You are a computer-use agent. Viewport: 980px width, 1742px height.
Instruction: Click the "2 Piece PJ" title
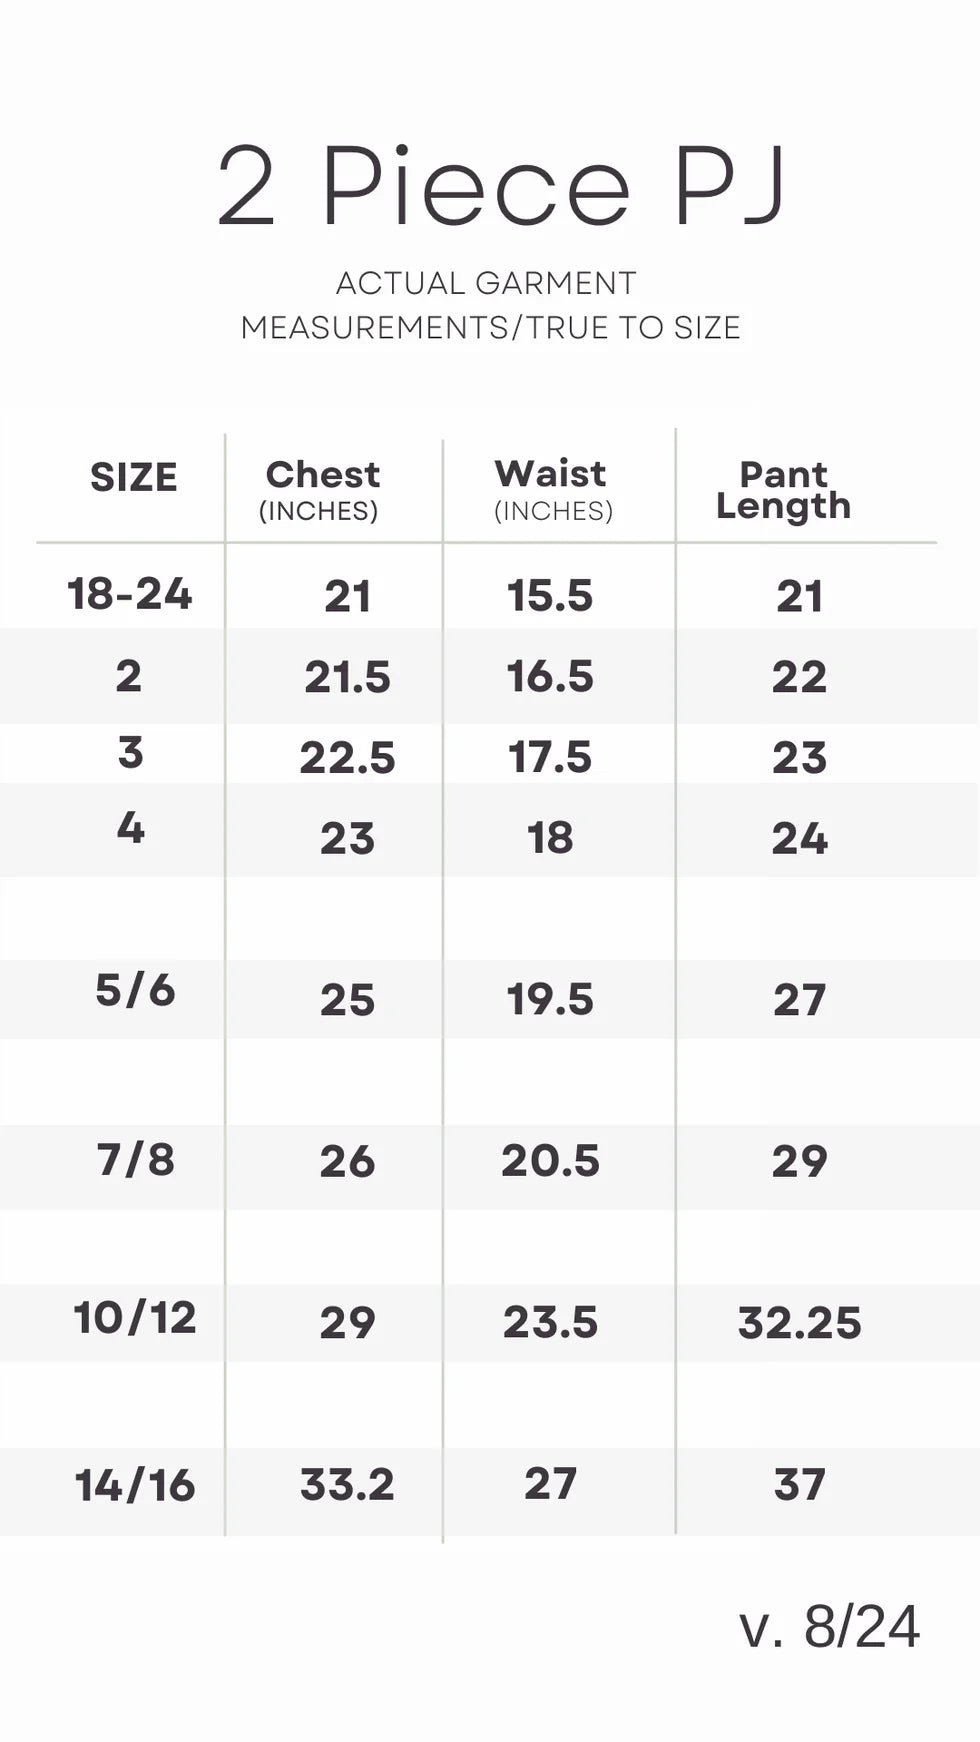click(501, 187)
